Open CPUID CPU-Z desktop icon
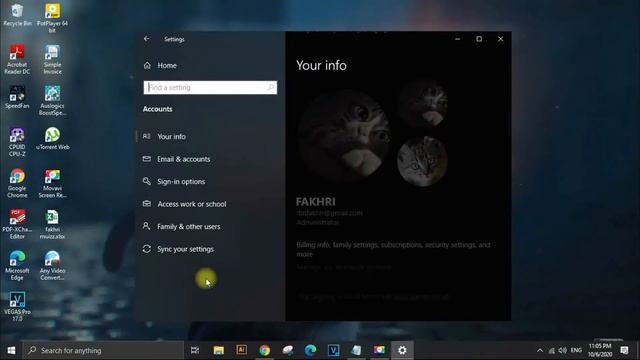 [x=17, y=142]
